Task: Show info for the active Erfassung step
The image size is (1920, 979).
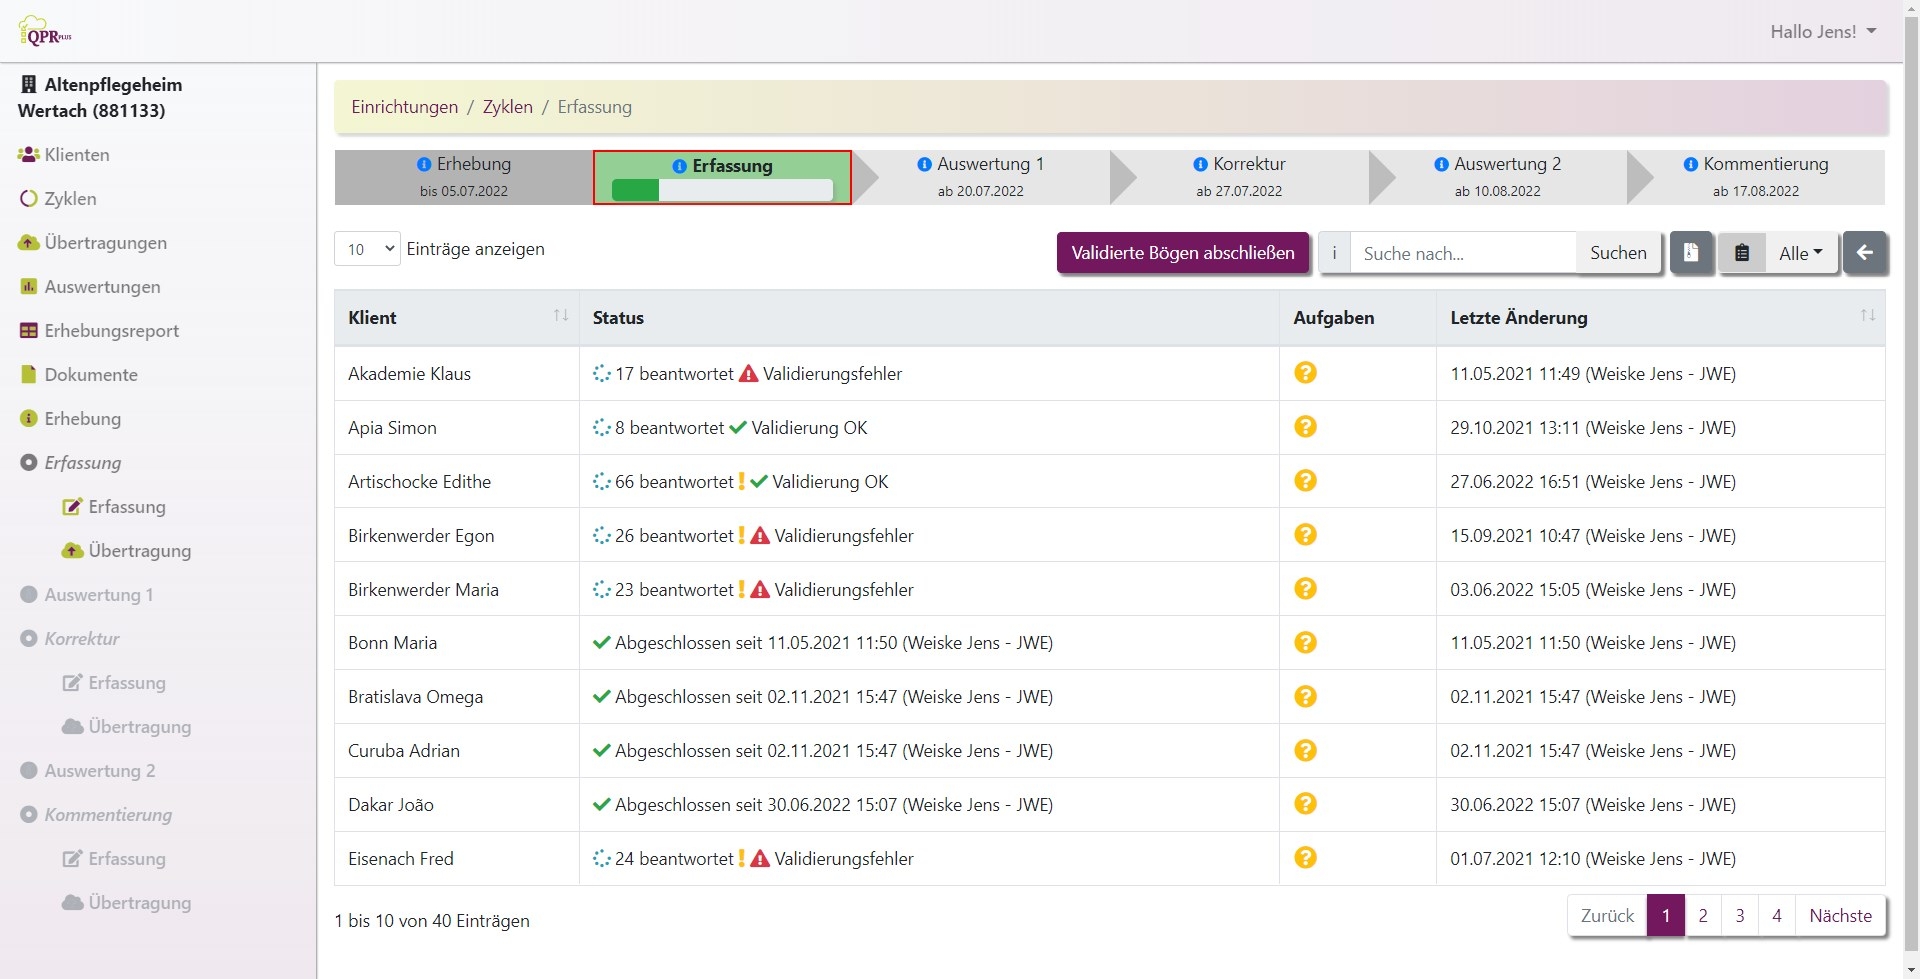Action: (680, 166)
